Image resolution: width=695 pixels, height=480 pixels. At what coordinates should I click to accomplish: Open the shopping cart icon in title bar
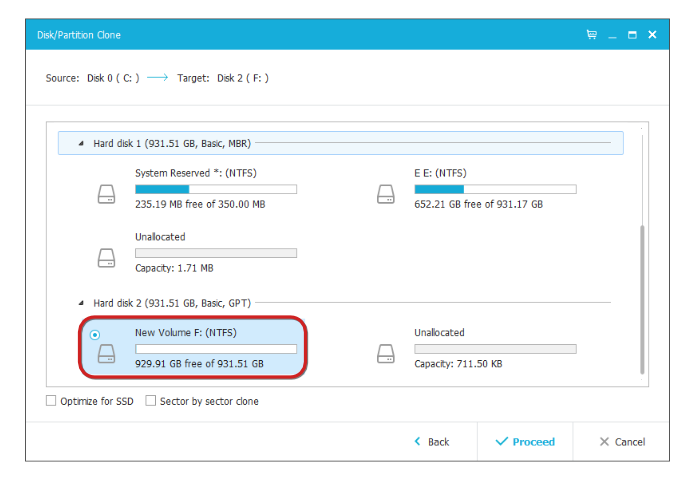(x=591, y=35)
